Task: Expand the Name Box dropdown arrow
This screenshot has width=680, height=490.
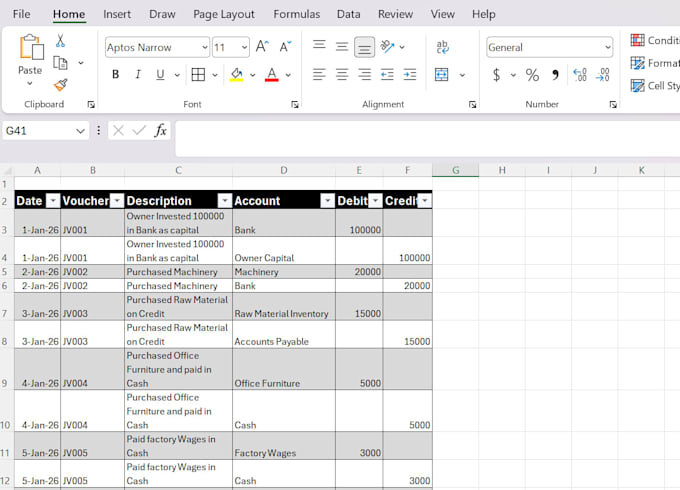Action: pos(80,131)
